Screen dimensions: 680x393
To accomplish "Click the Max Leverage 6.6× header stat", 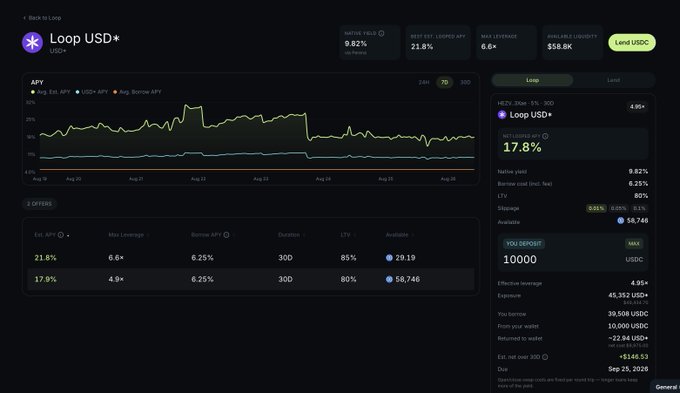I will coord(507,43).
